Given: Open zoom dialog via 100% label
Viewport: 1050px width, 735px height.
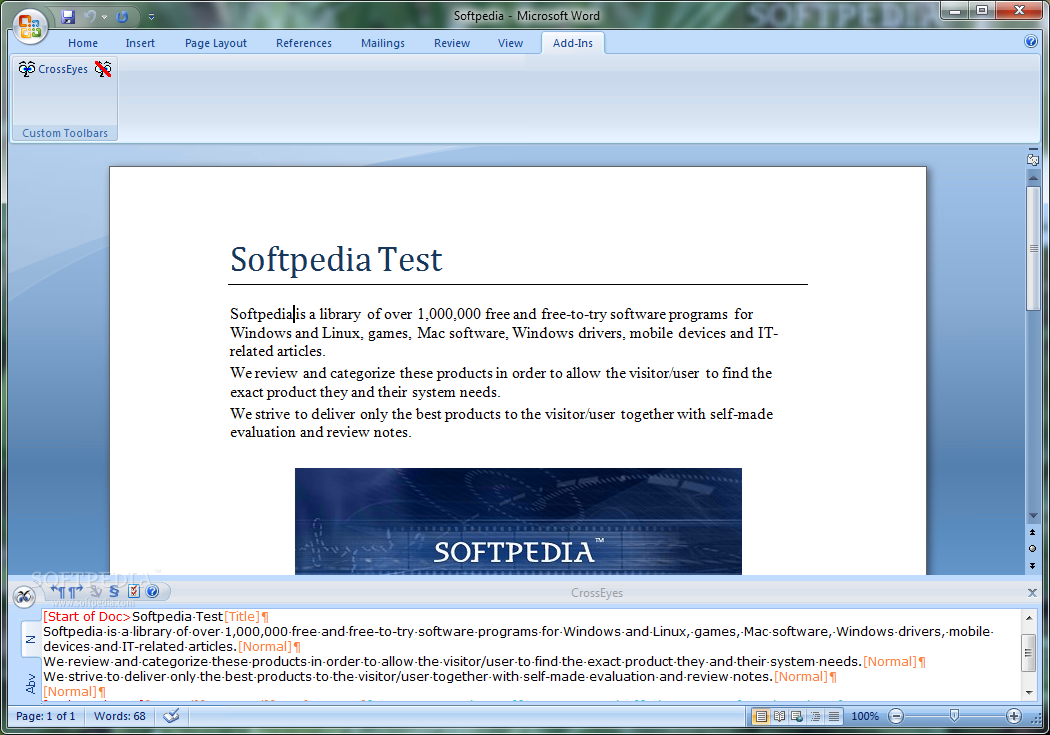Looking at the screenshot, I should (865, 716).
